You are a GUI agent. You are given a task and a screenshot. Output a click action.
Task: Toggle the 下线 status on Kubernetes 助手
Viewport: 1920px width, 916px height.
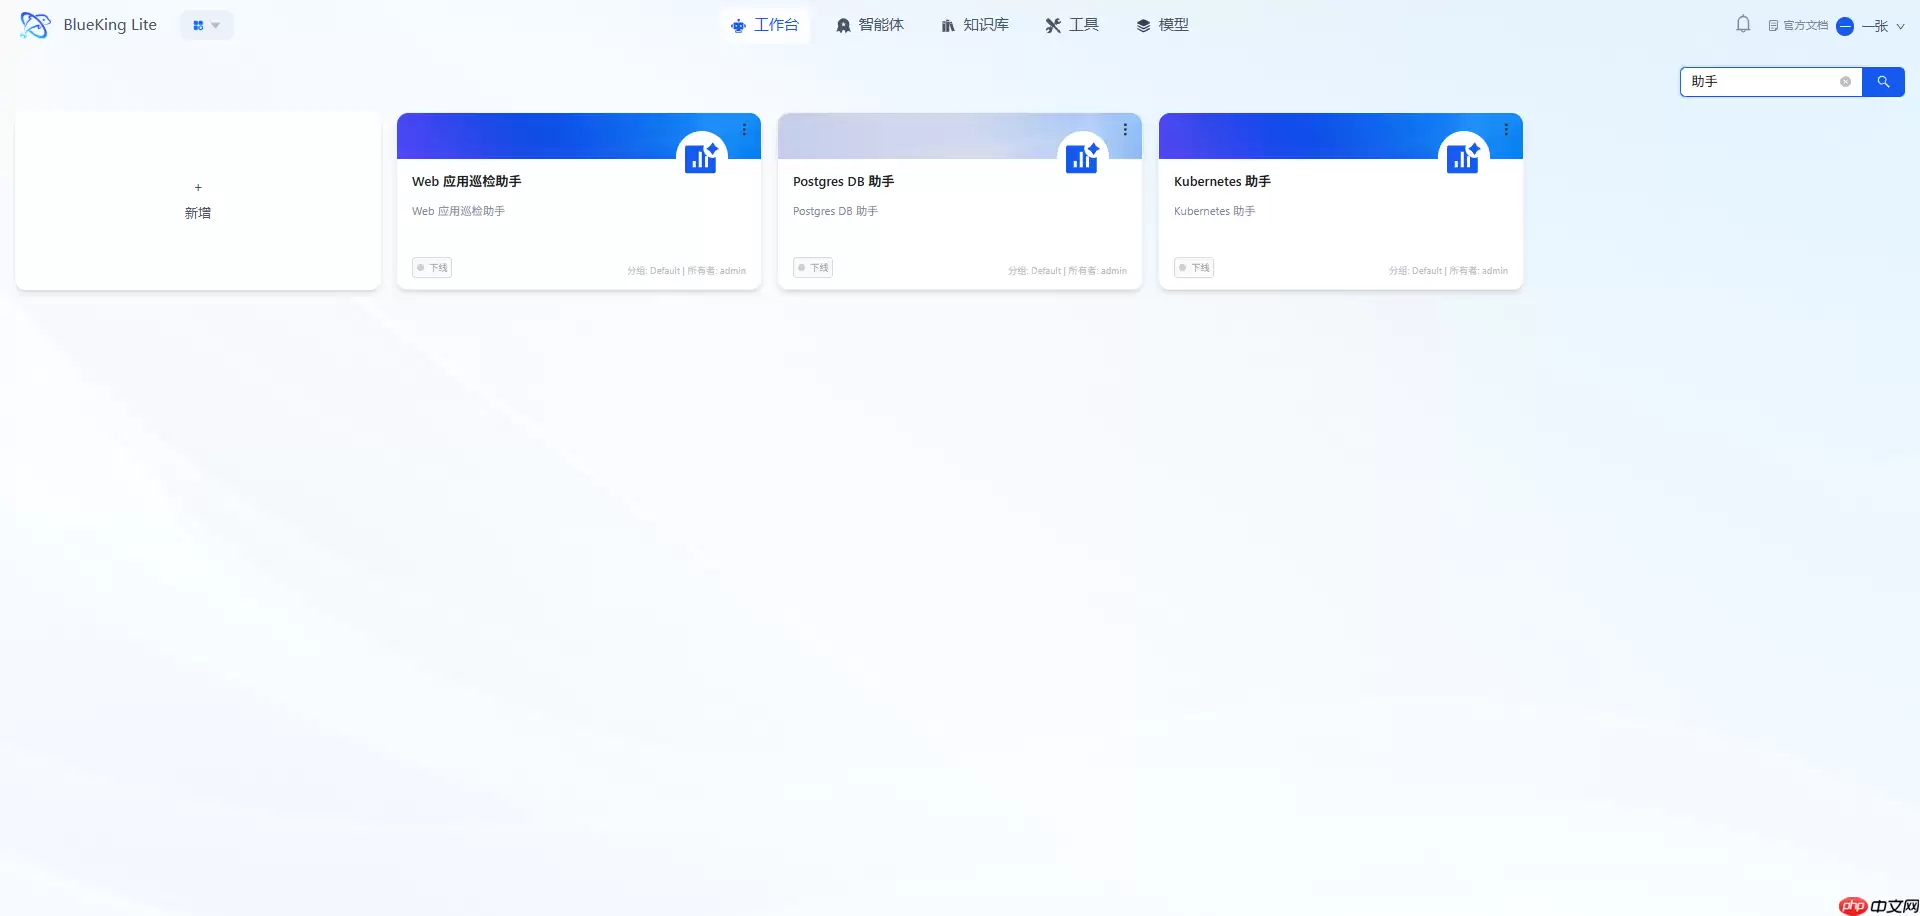1192,267
